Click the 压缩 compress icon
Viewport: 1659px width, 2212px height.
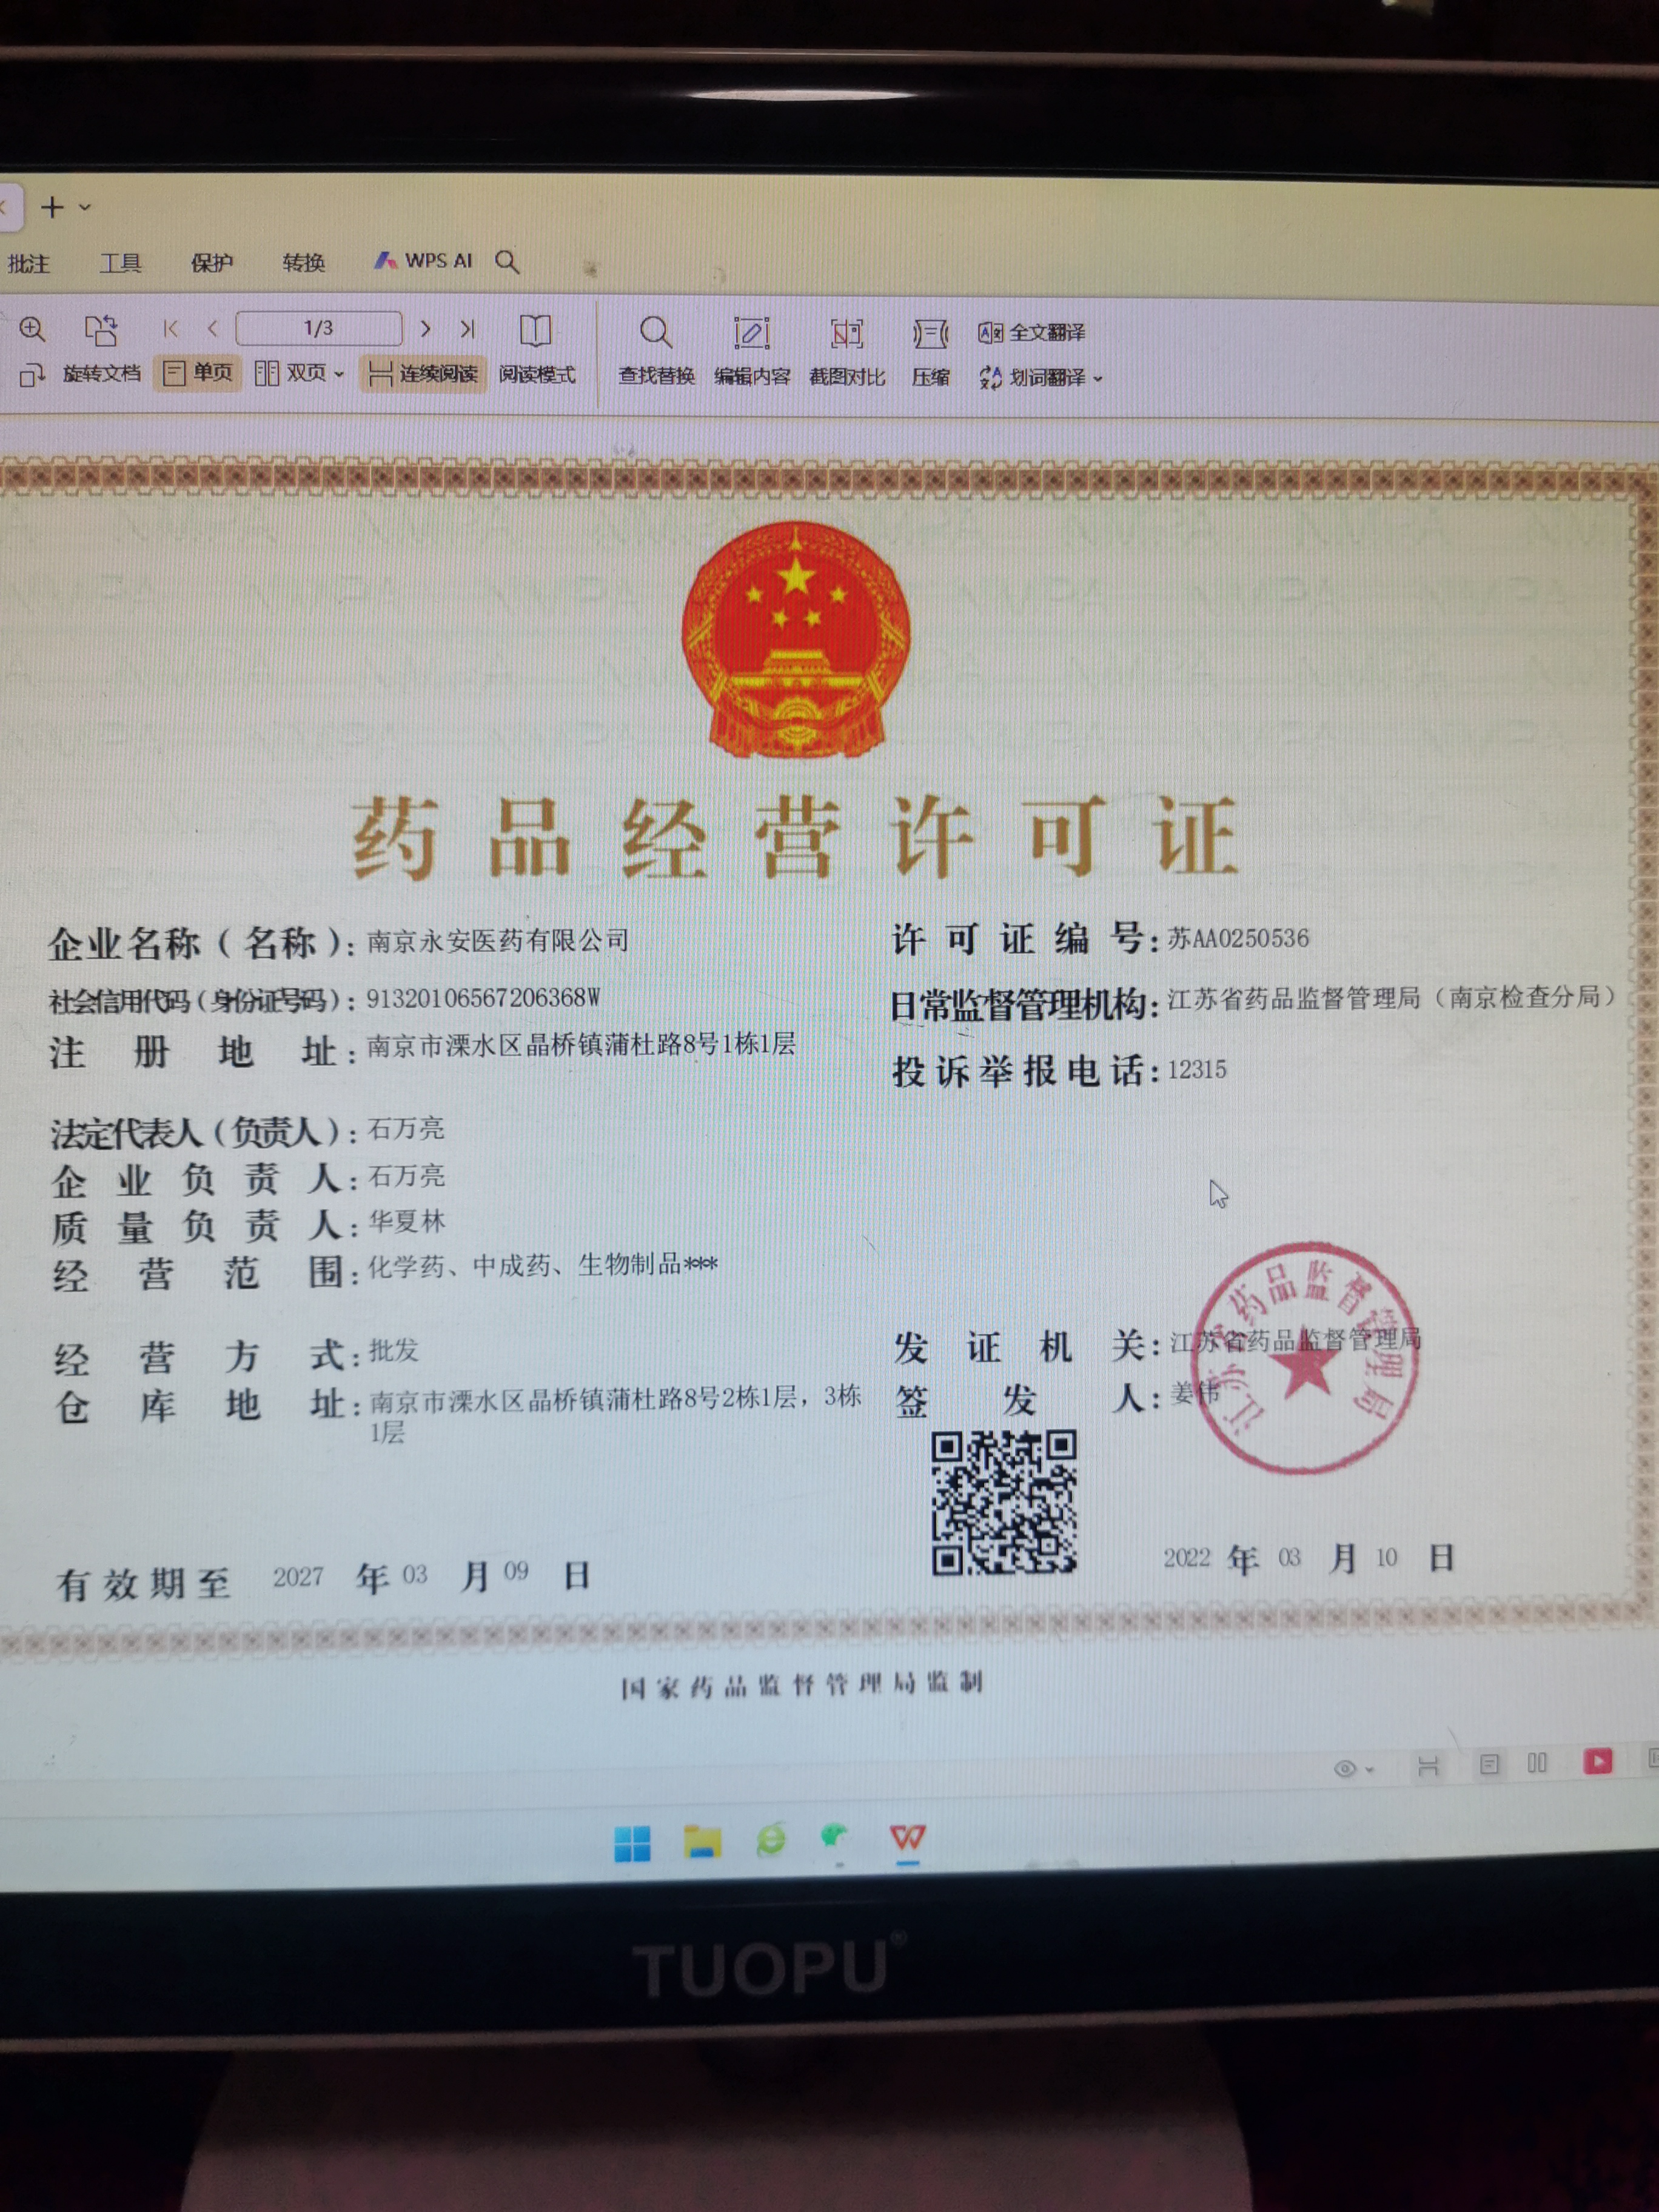930,333
